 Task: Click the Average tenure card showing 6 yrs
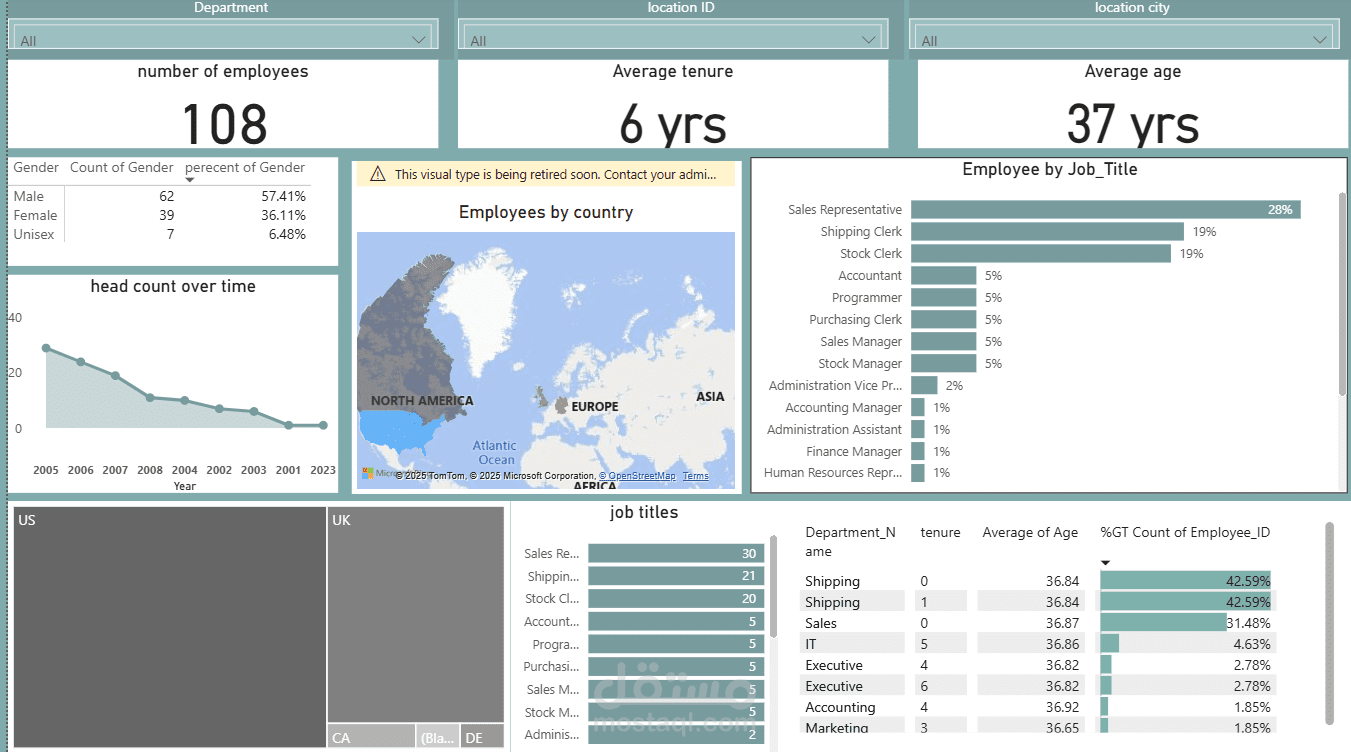click(x=673, y=104)
